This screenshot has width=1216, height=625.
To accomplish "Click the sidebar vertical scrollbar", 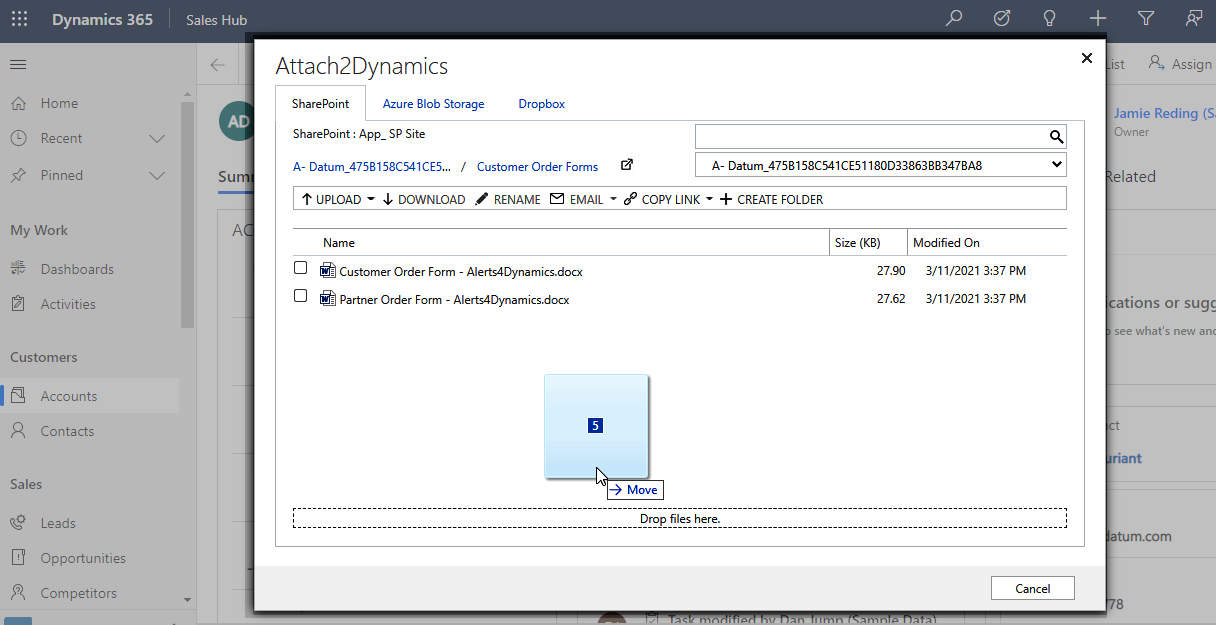I will click(x=187, y=215).
